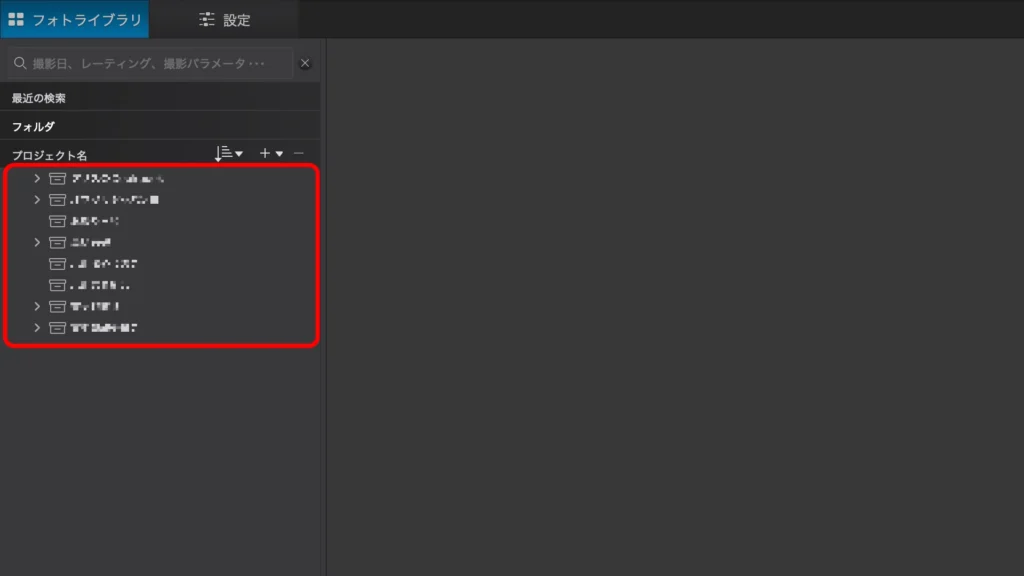The image size is (1024, 576).
Task: Expand the second project in the list
Action: 37,200
